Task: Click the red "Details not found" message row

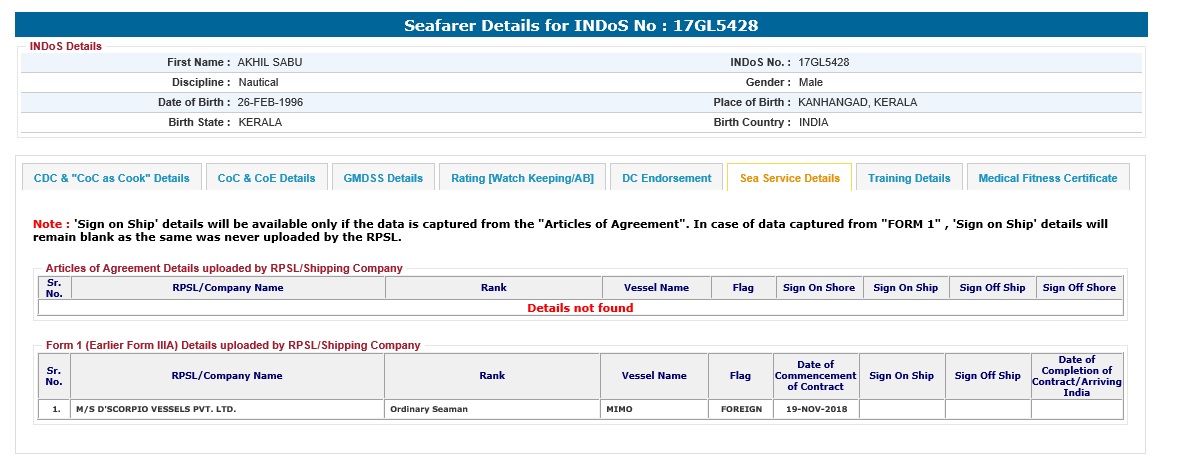Action: (x=580, y=308)
